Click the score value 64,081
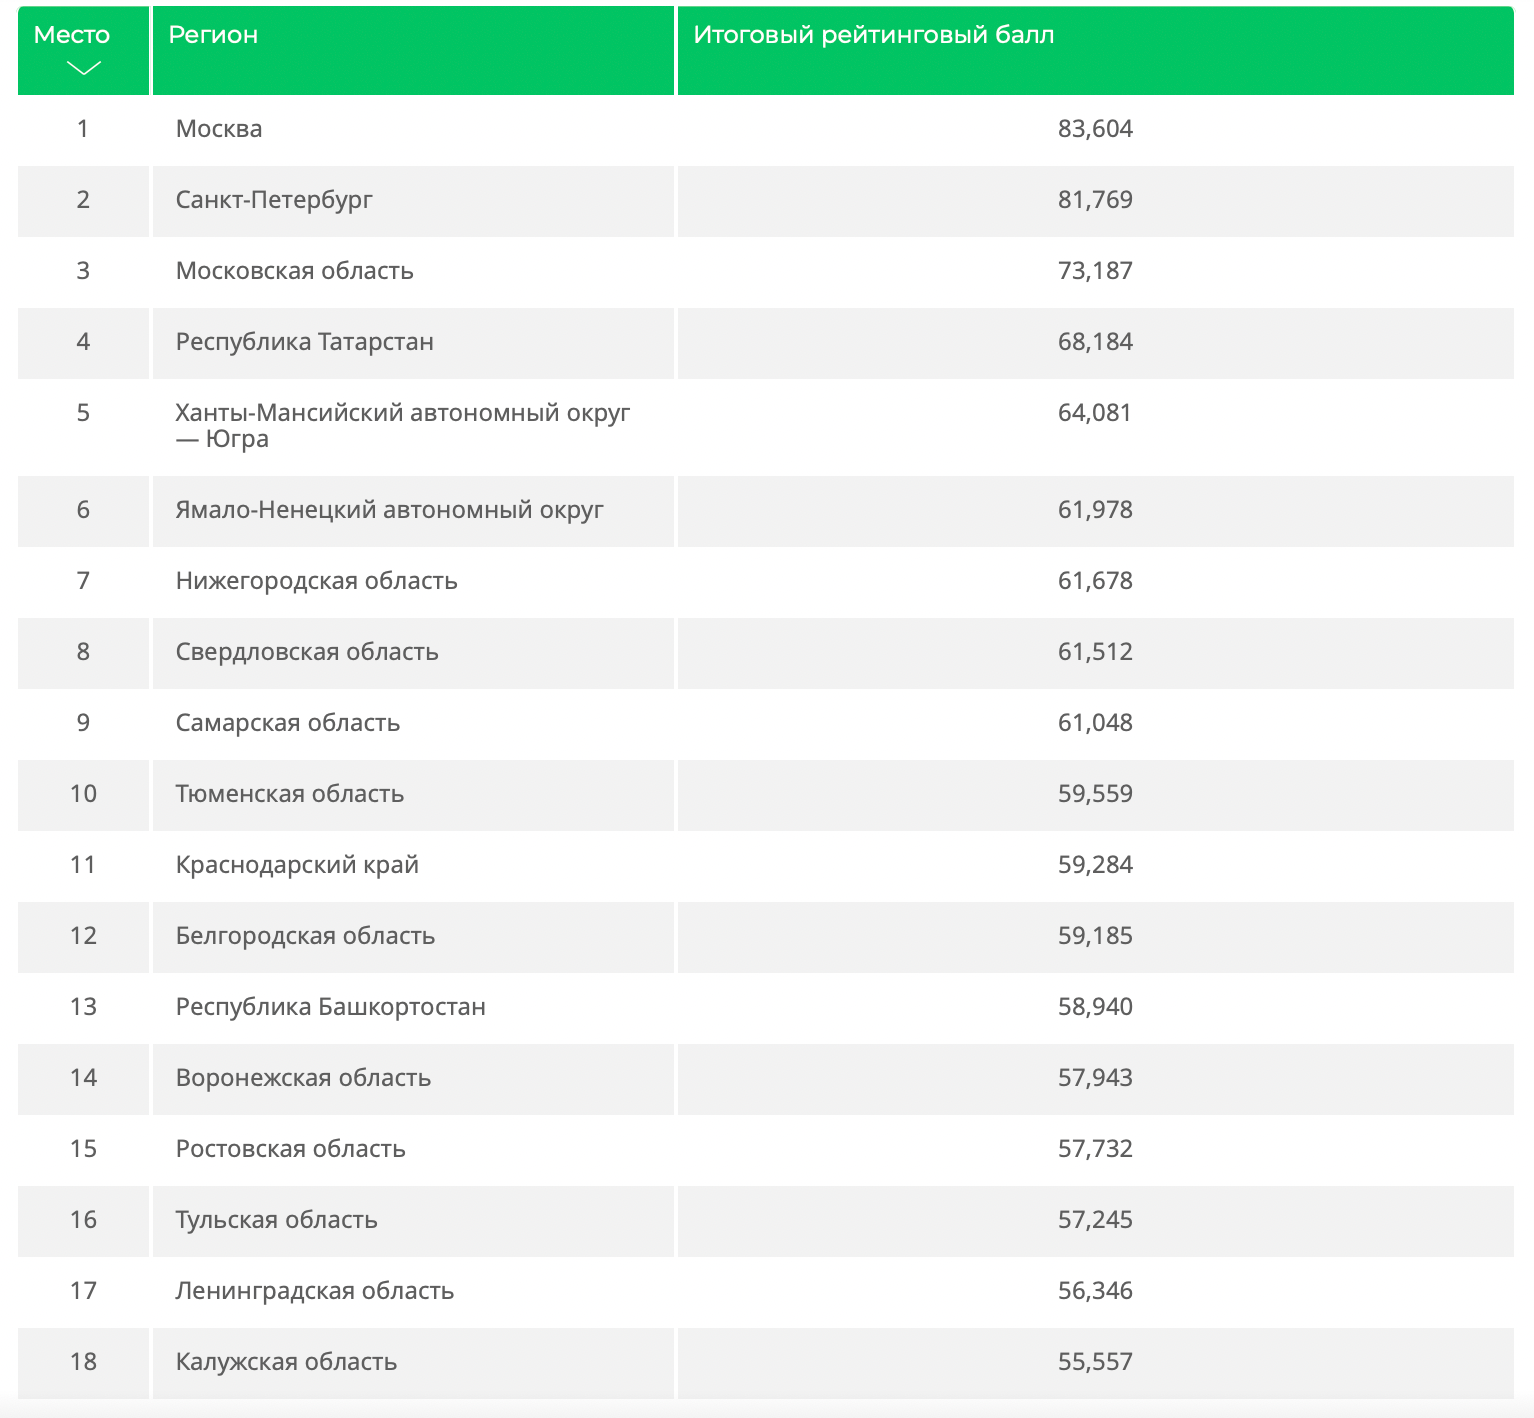1534x1418 pixels. pyautogui.click(x=1095, y=413)
